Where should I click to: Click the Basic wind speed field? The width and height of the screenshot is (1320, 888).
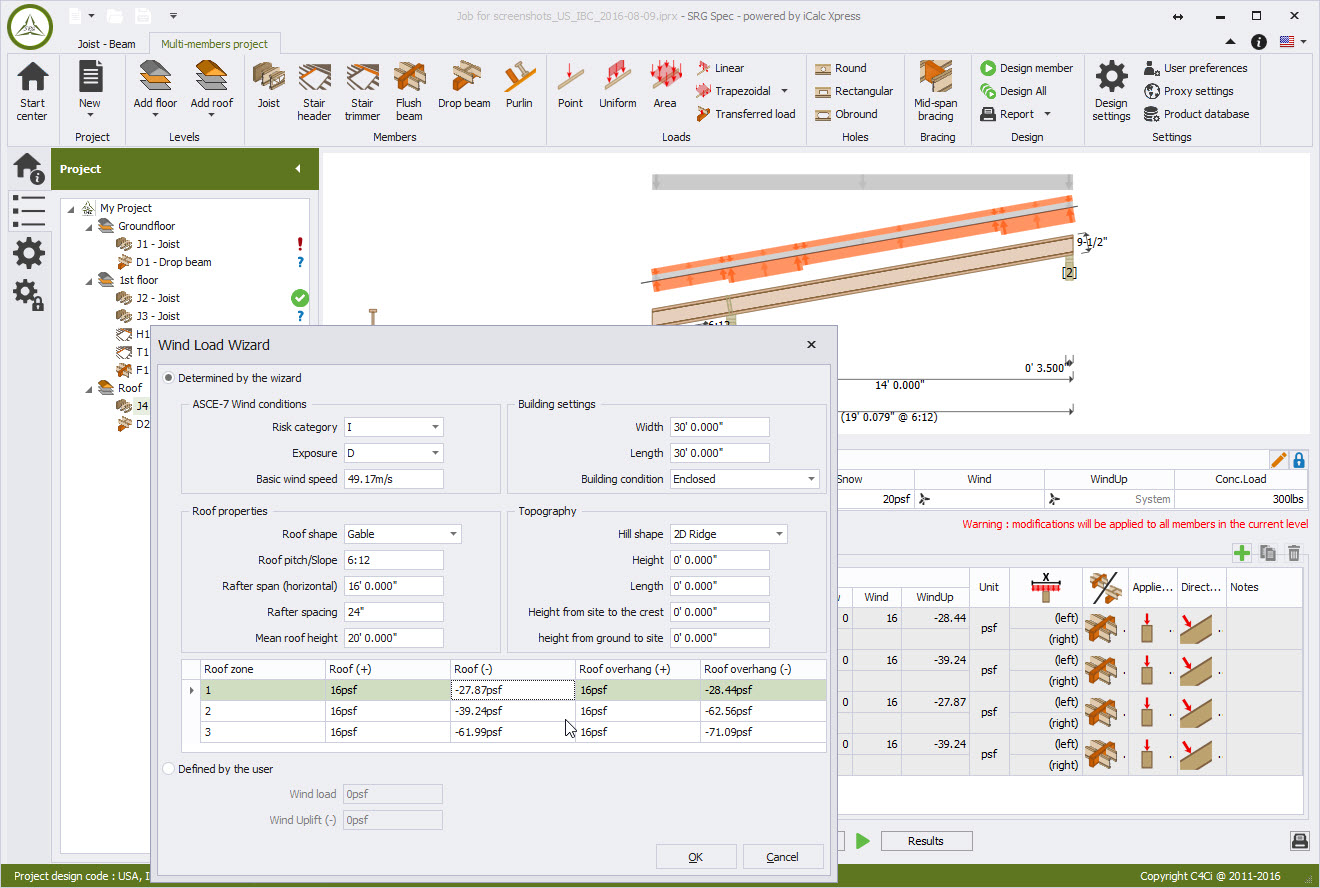[393, 479]
